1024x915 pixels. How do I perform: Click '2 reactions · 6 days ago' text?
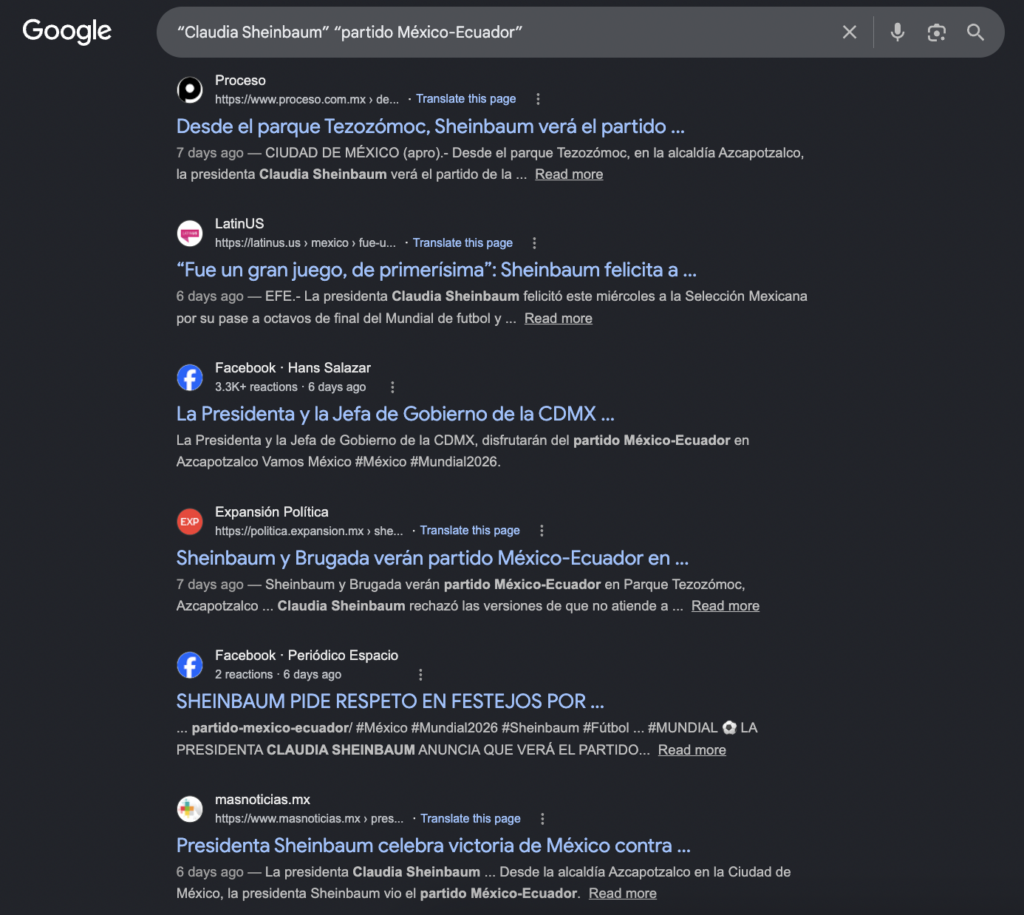click(278, 675)
